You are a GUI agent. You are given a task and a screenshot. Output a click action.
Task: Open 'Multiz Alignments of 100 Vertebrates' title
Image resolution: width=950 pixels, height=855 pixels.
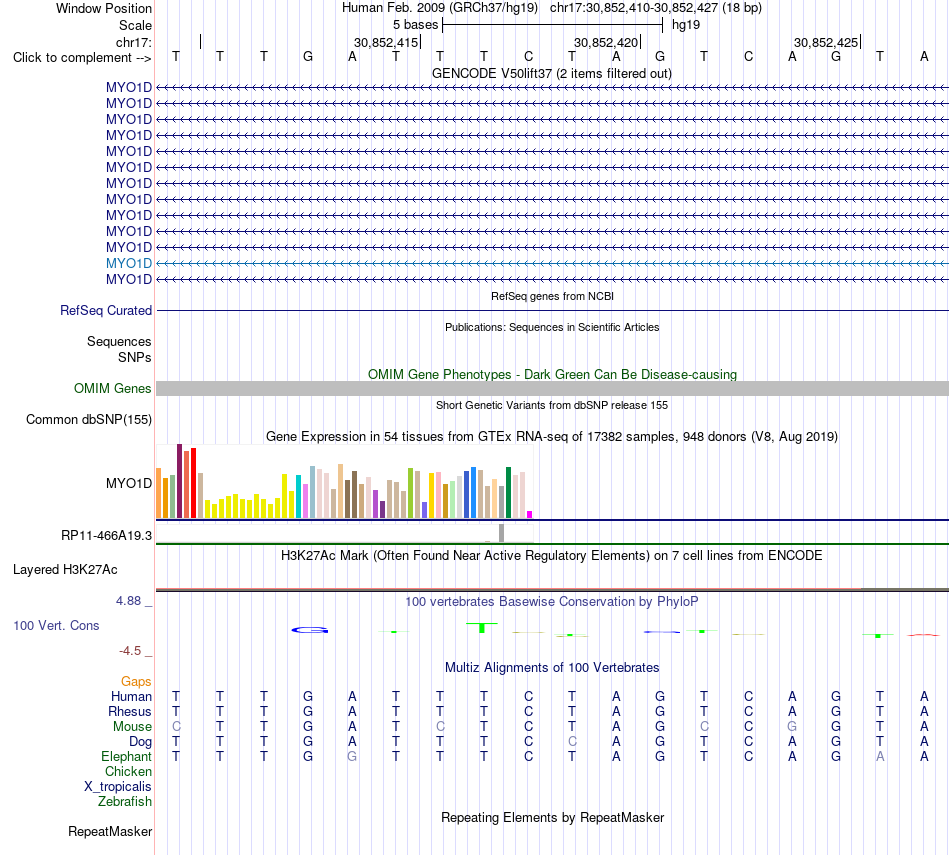click(x=552, y=668)
